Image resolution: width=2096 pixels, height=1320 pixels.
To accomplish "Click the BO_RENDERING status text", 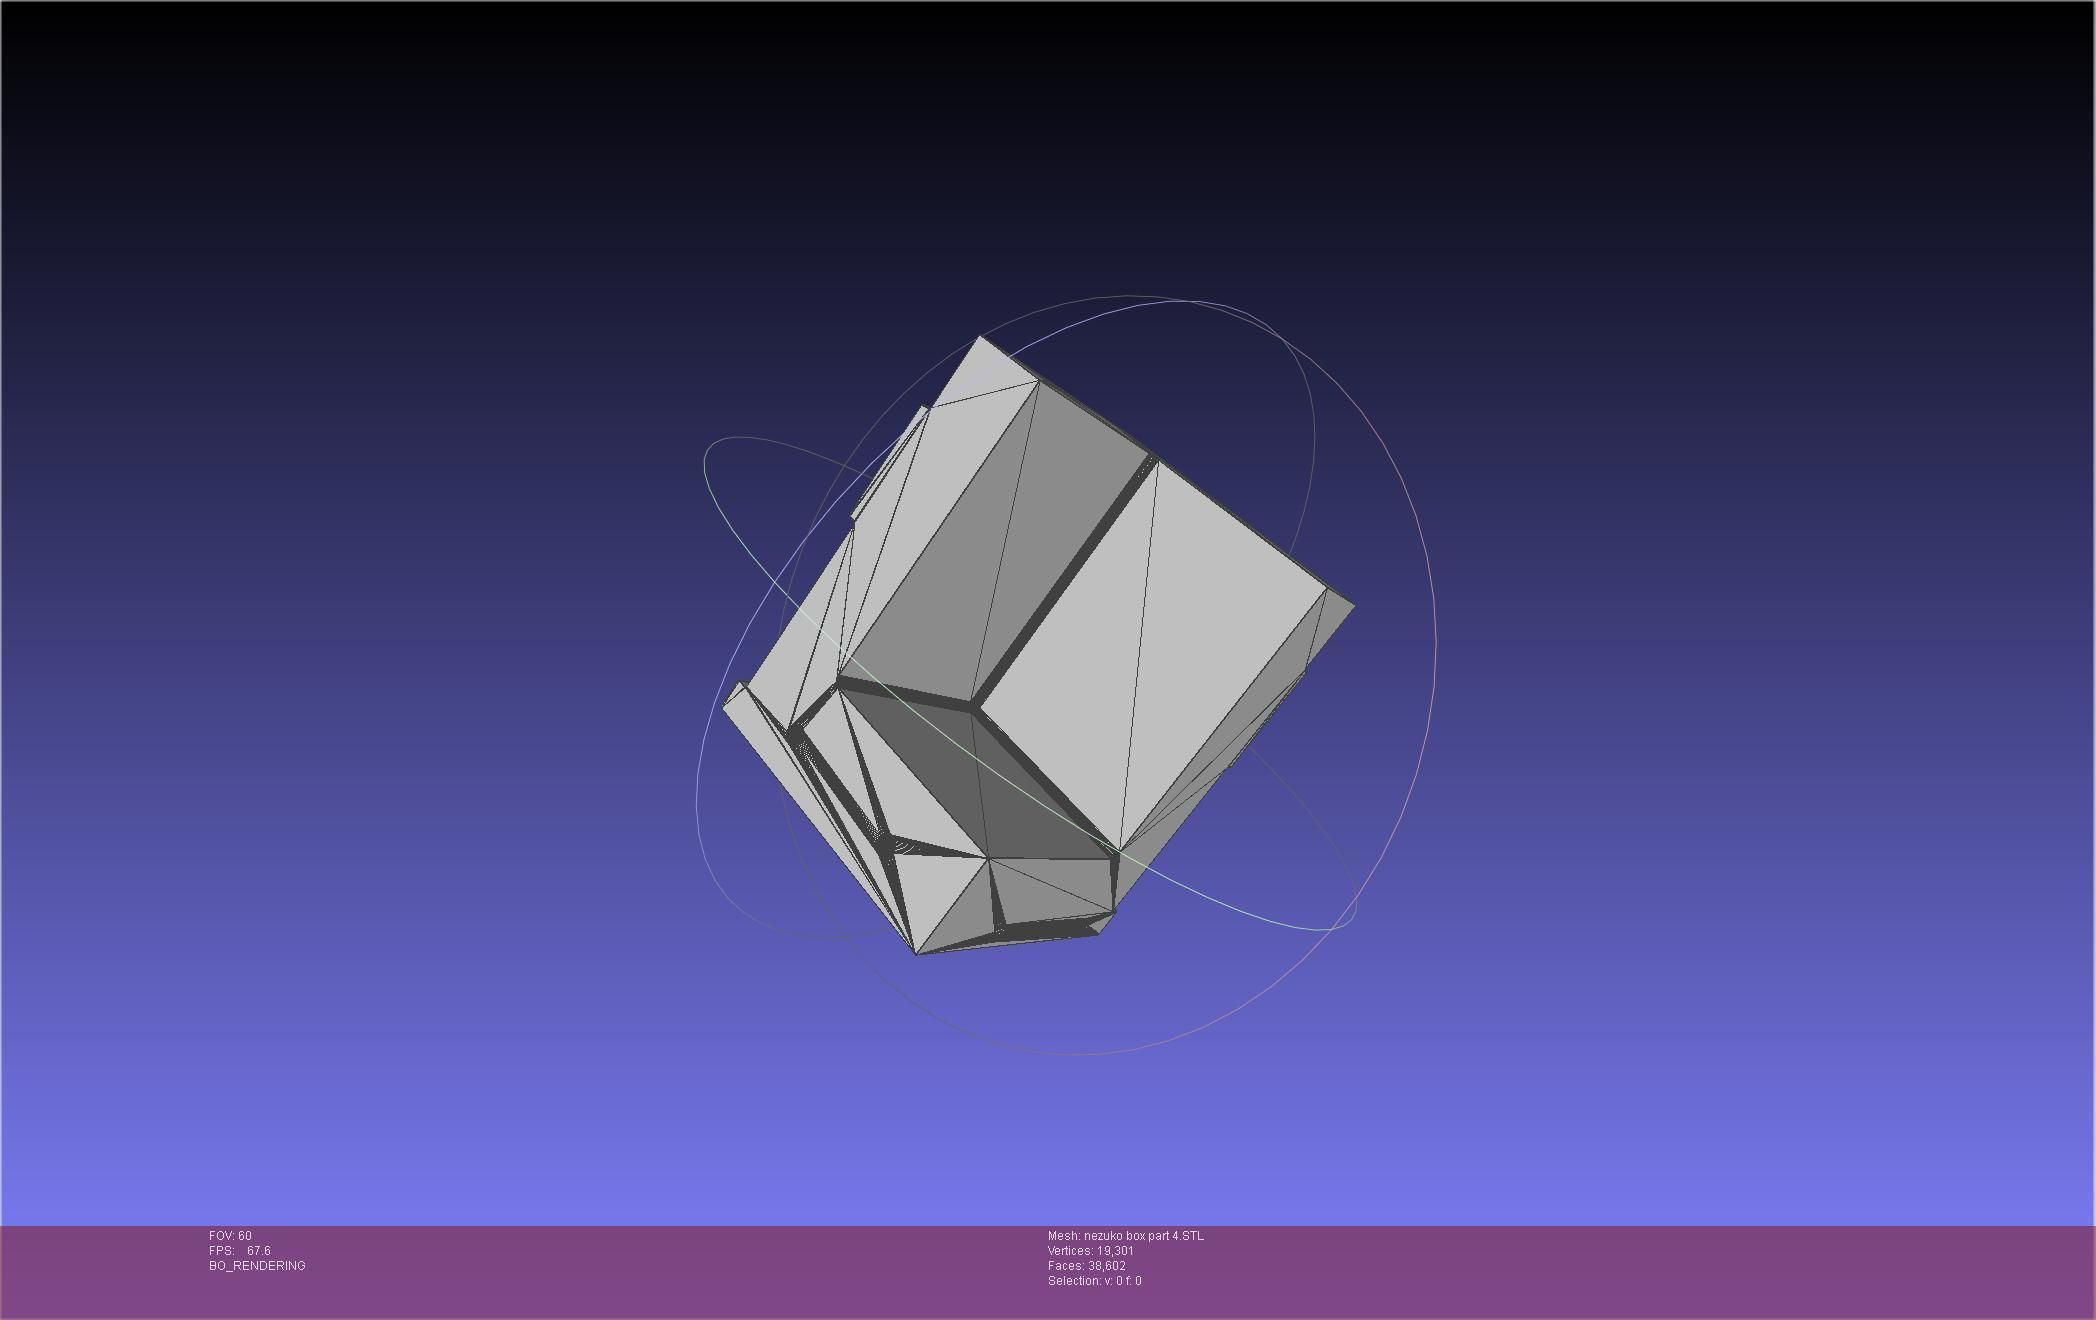I will click(x=257, y=1266).
